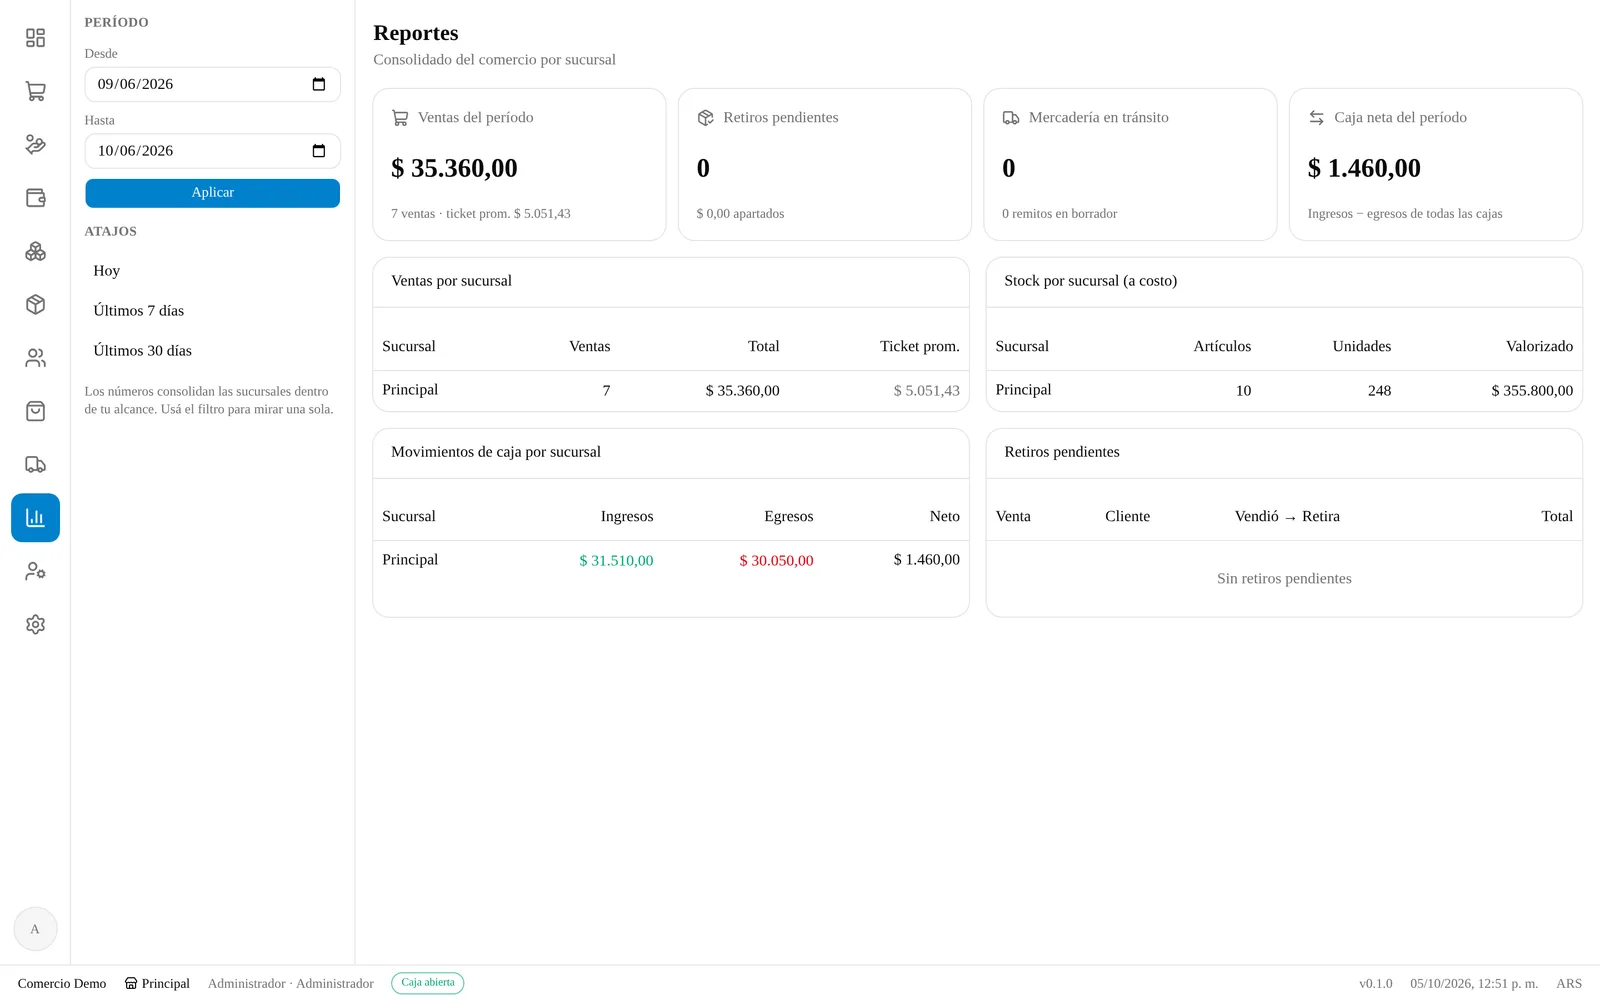1600x1000 pixels.
Task: Open the shopping cart sales icon
Action: tap(35, 91)
